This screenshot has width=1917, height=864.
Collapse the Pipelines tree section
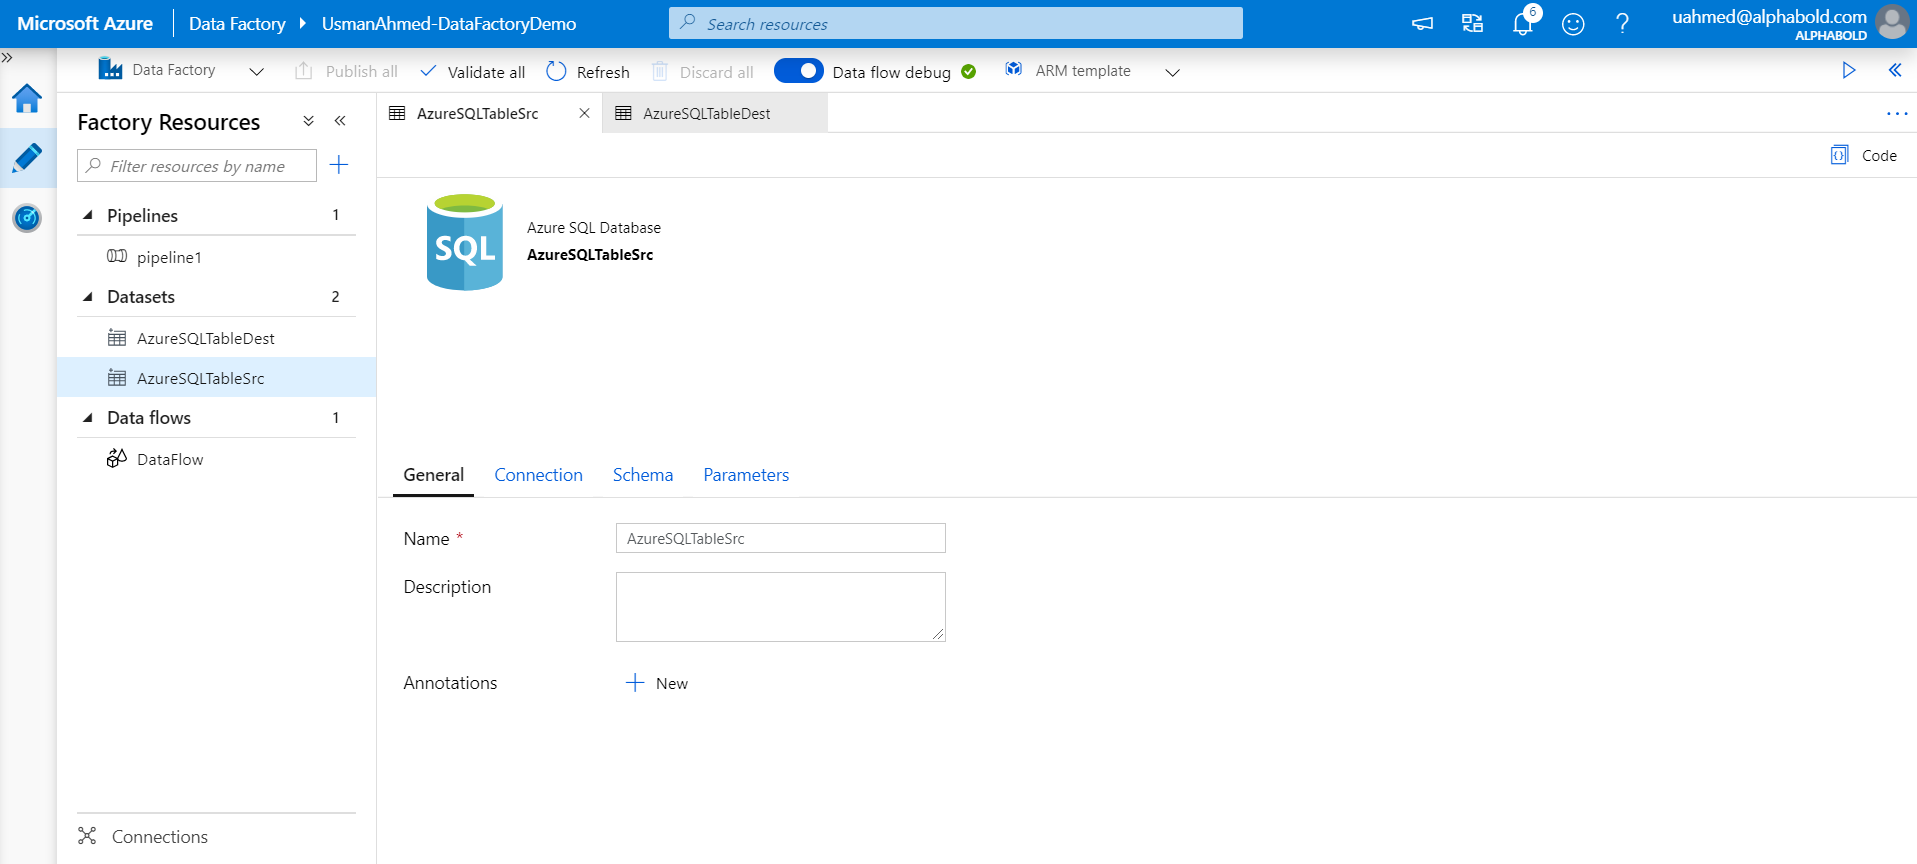tap(88, 215)
